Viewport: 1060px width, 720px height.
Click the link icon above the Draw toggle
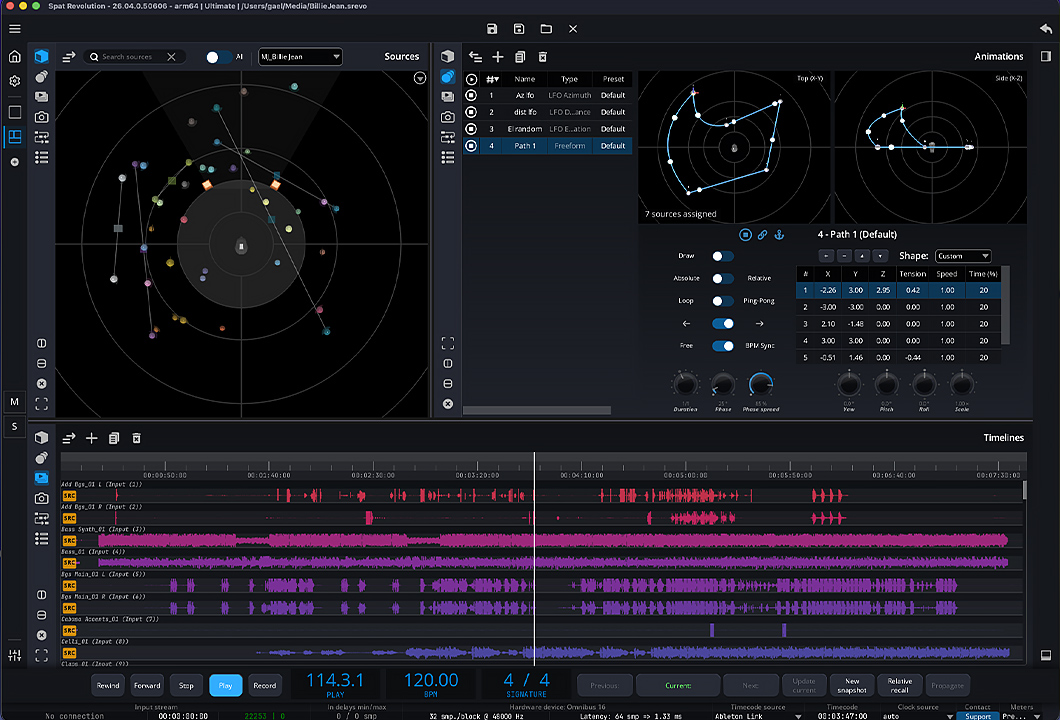[762, 235]
